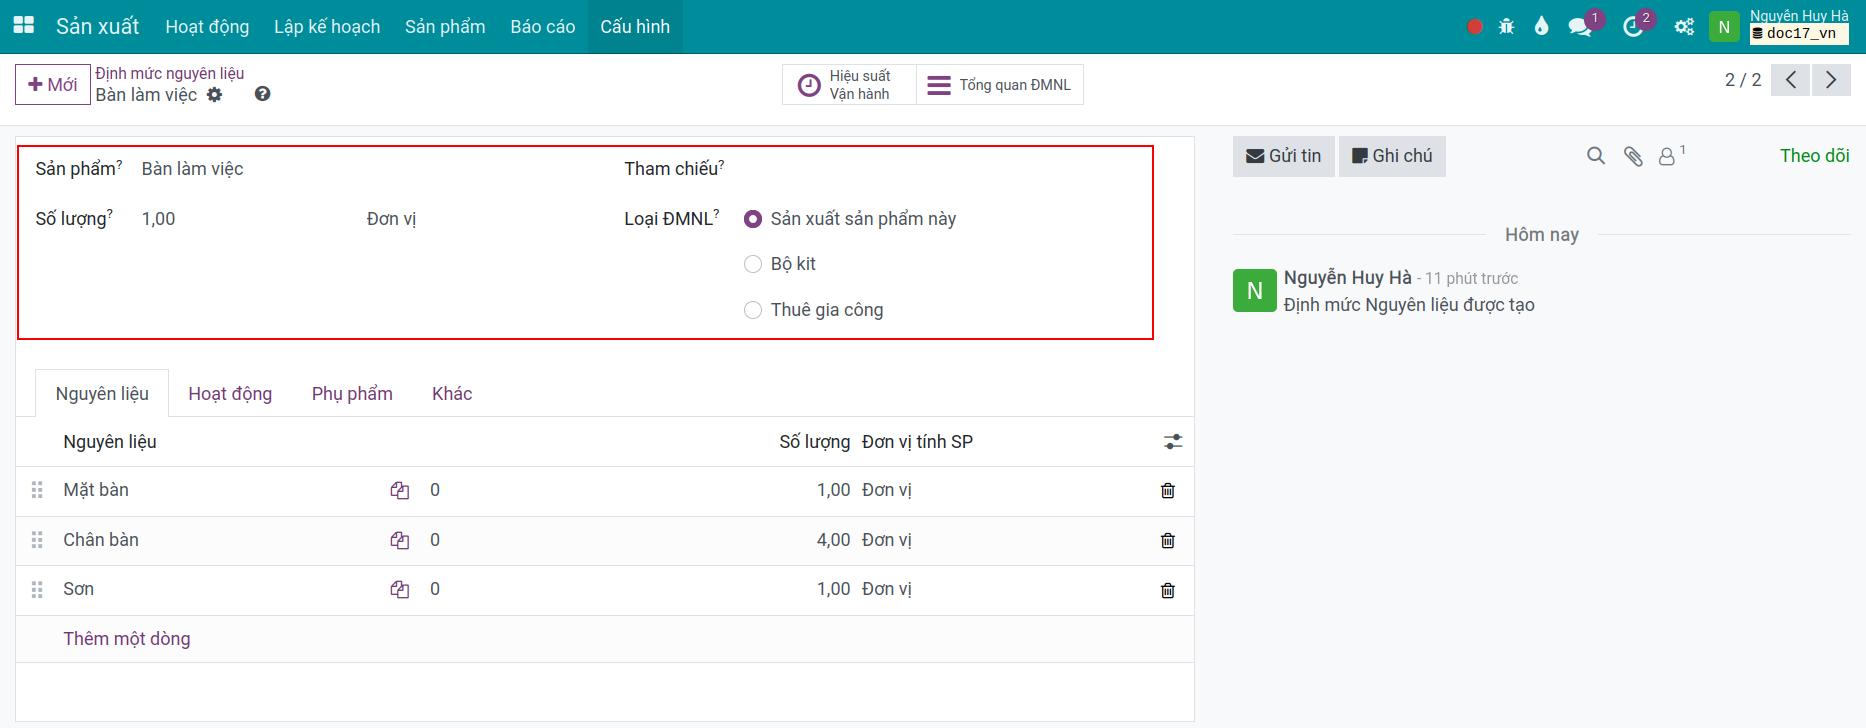Open Hiệu suất Vận hành smart button
Image resolution: width=1866 pixels, height=728 pixels.
[849, 85]
